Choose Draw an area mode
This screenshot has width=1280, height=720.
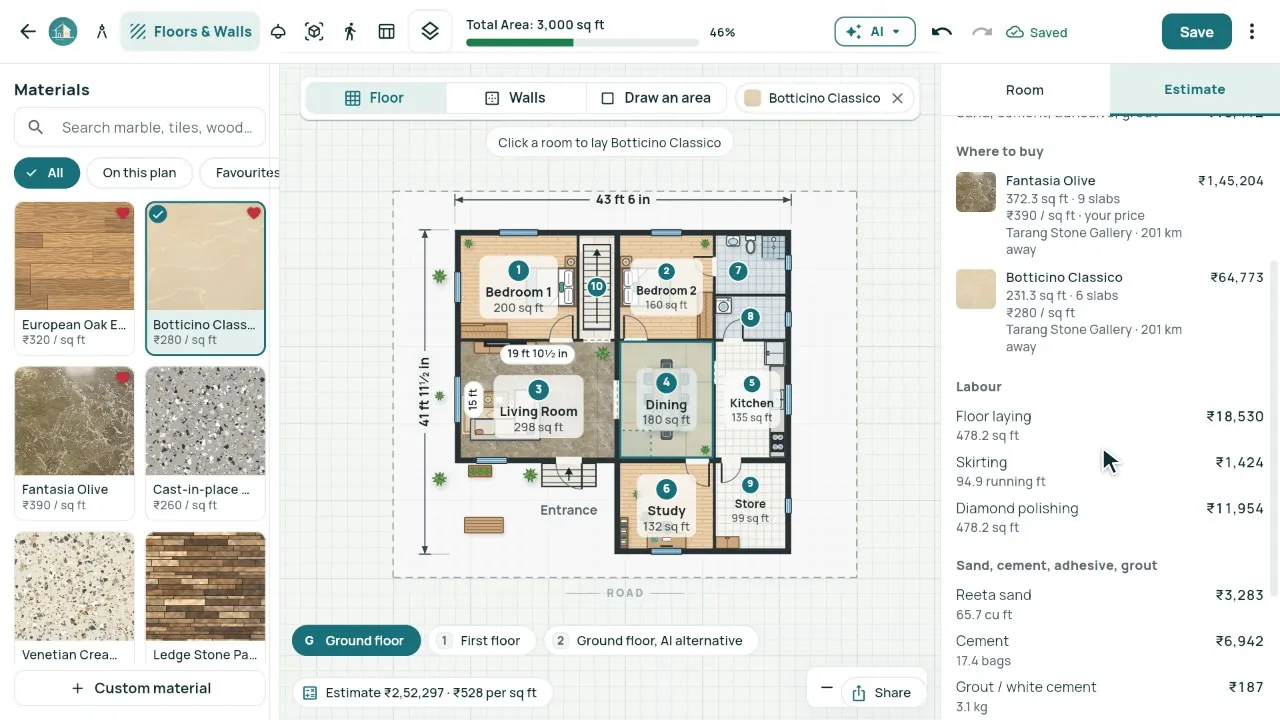(x=656, y=98)
